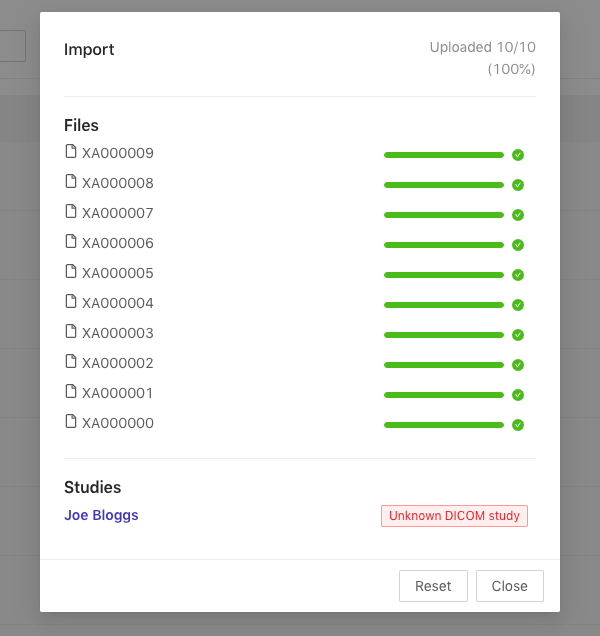Click the file icon beside XA000003
The width and height of the screenshot is (600, 636).
(x=71, y=331)
